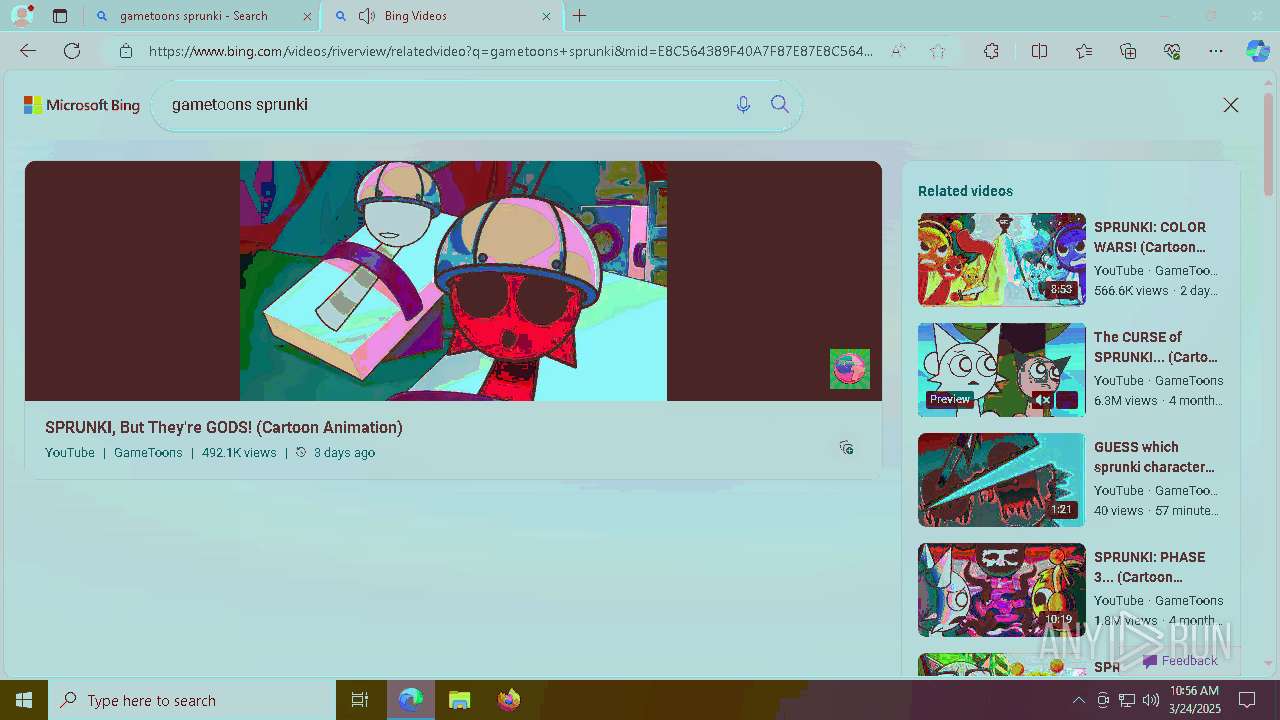Save video to collection icon

[x=846, y=447]
